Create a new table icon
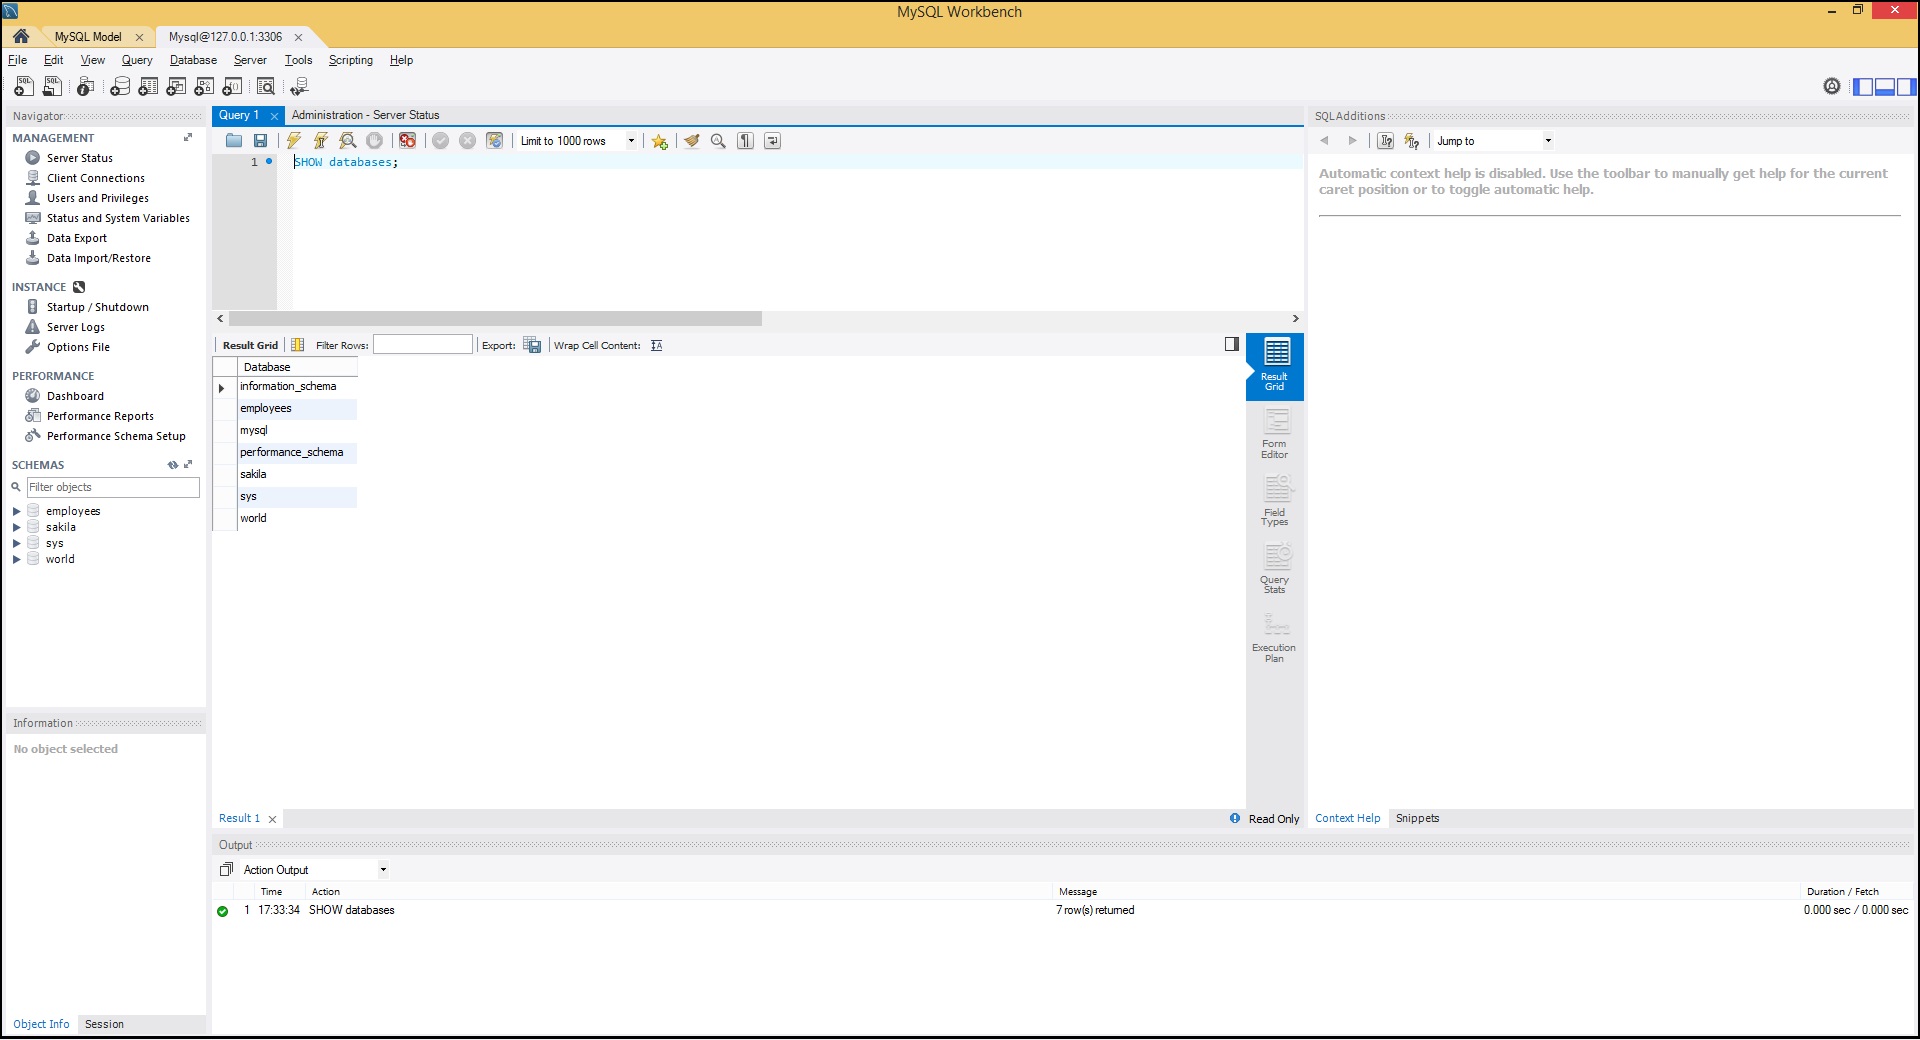Screen dimensions: 1920x1040 click(x=148, y=87)
